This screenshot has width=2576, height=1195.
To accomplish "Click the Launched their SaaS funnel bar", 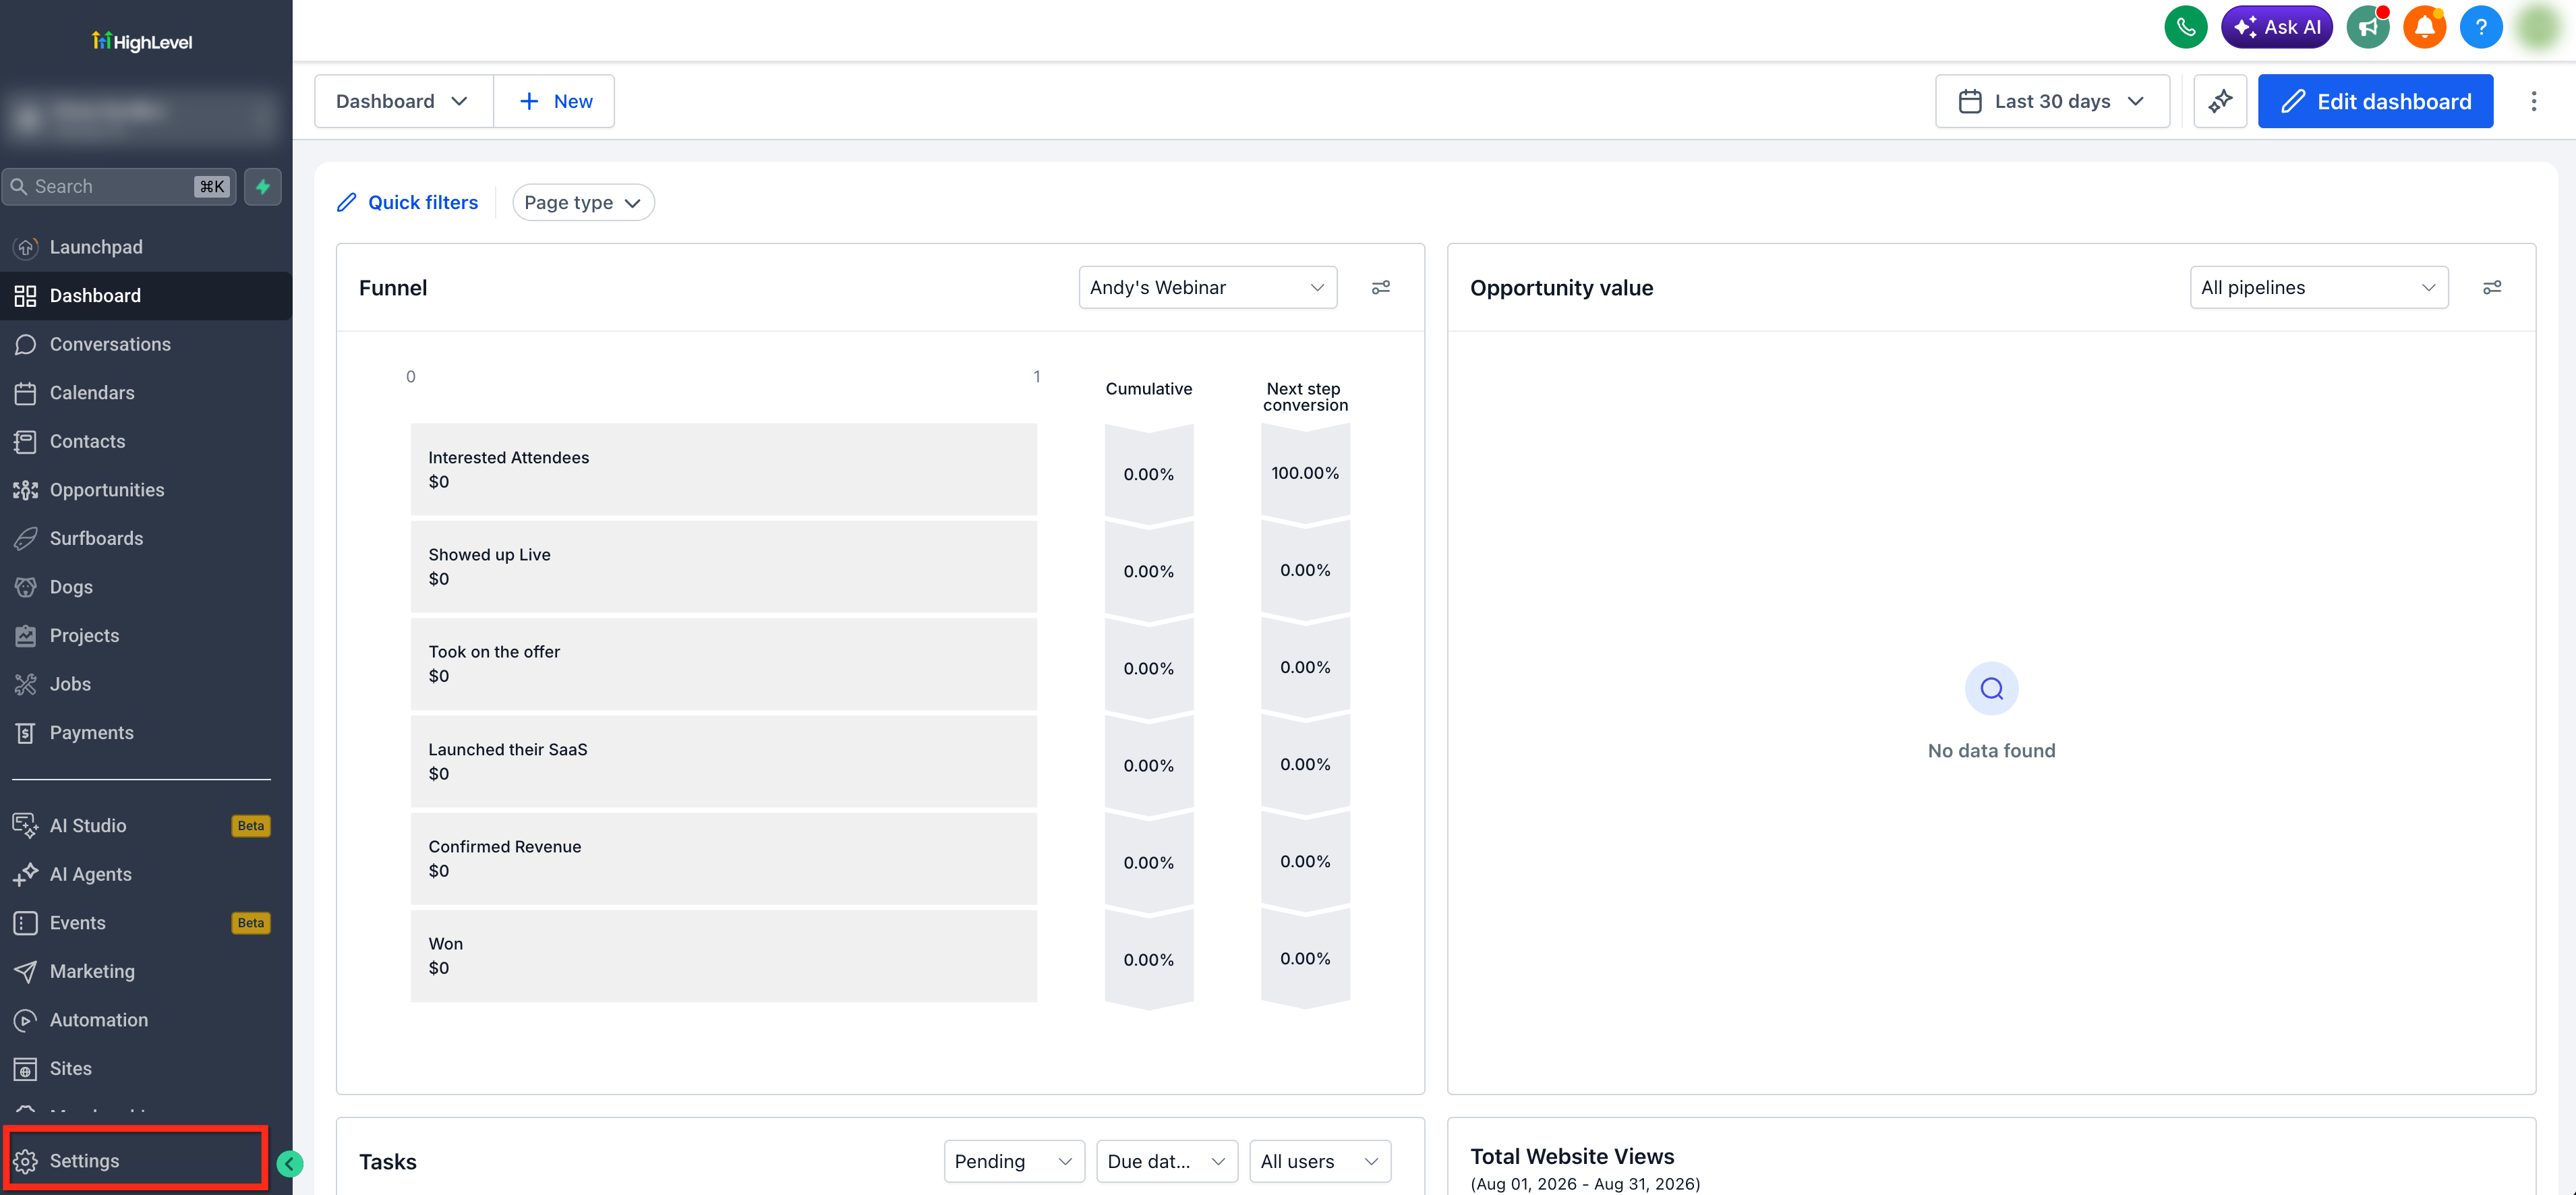I will click(723, 761).
